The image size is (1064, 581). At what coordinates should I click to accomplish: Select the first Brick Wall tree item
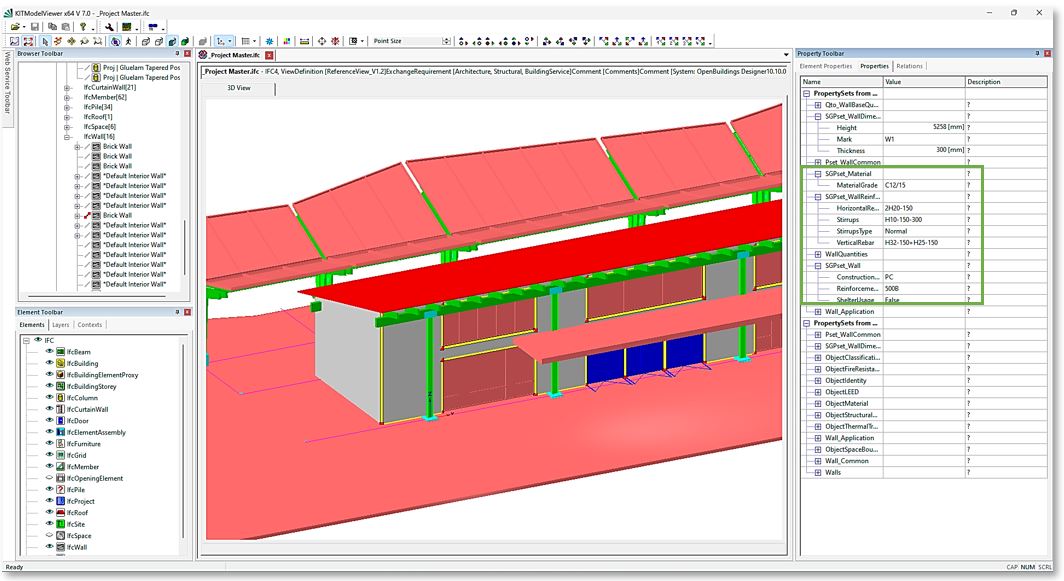117,146
